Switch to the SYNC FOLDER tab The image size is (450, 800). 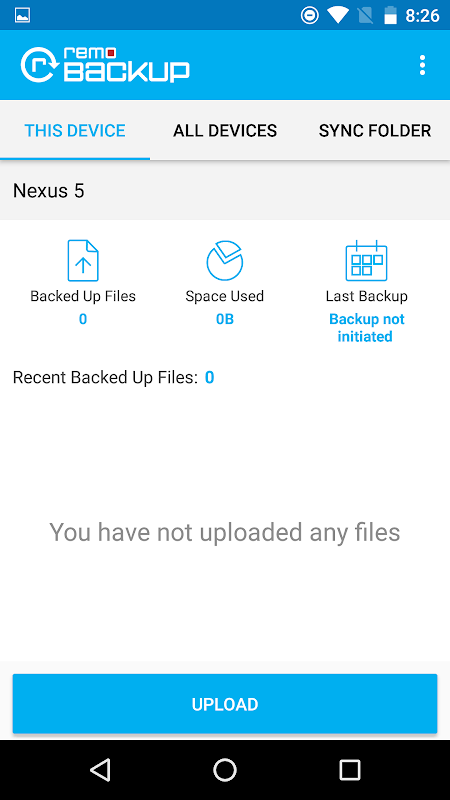[375, 131]
